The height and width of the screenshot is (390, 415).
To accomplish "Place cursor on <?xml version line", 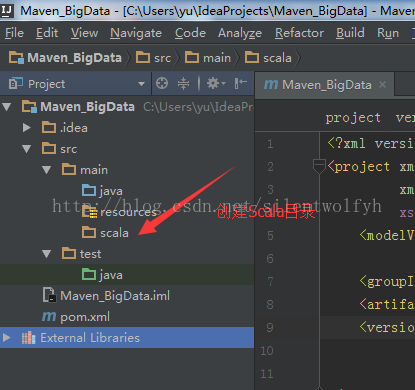I will 370,144.
